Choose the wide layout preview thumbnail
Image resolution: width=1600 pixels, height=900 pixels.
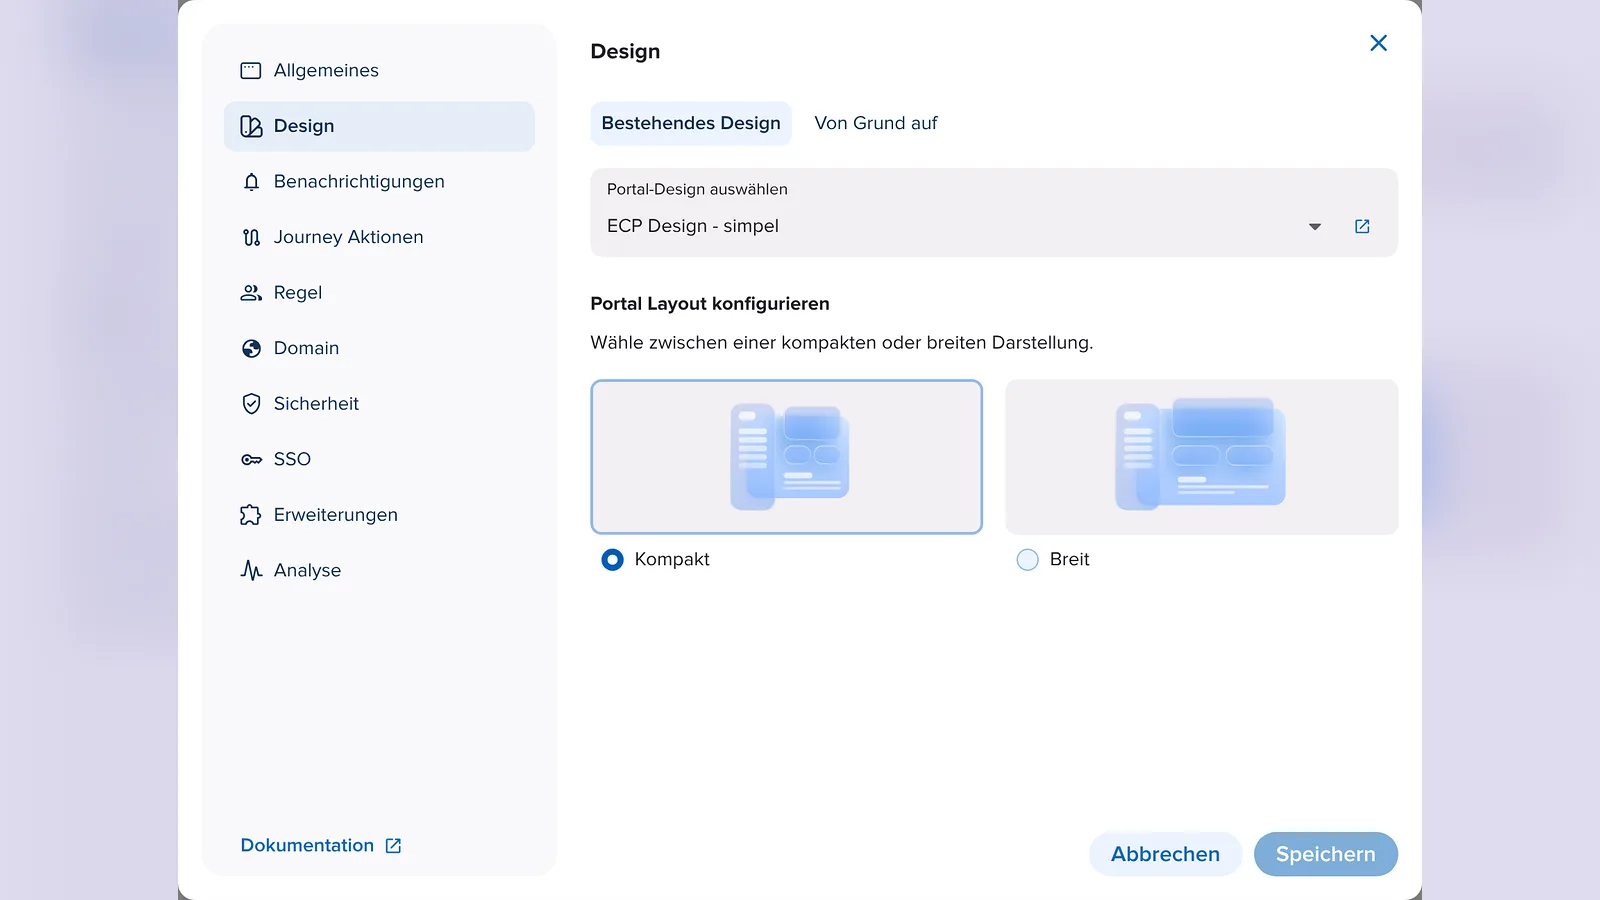(1202, 457)
